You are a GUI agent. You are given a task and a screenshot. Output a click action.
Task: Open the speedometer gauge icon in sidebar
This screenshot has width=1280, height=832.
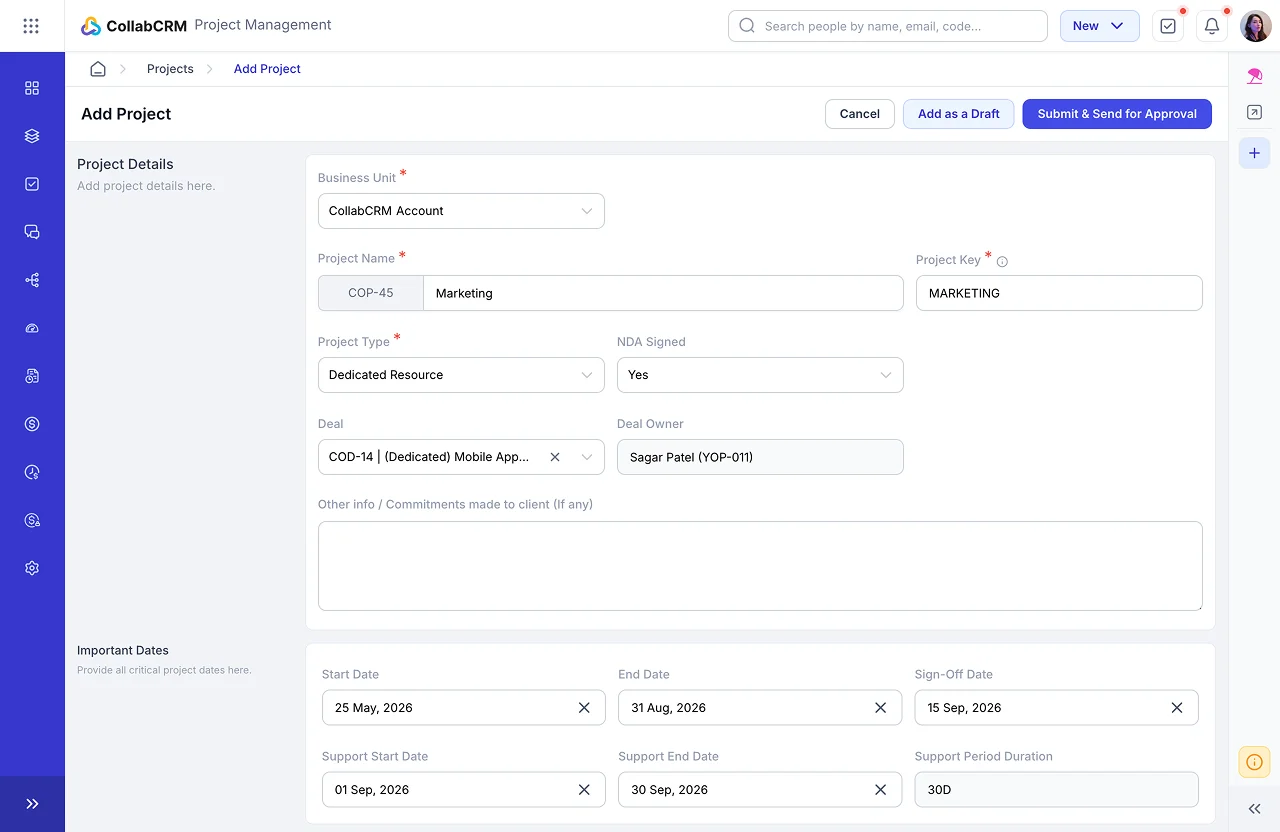32,328
